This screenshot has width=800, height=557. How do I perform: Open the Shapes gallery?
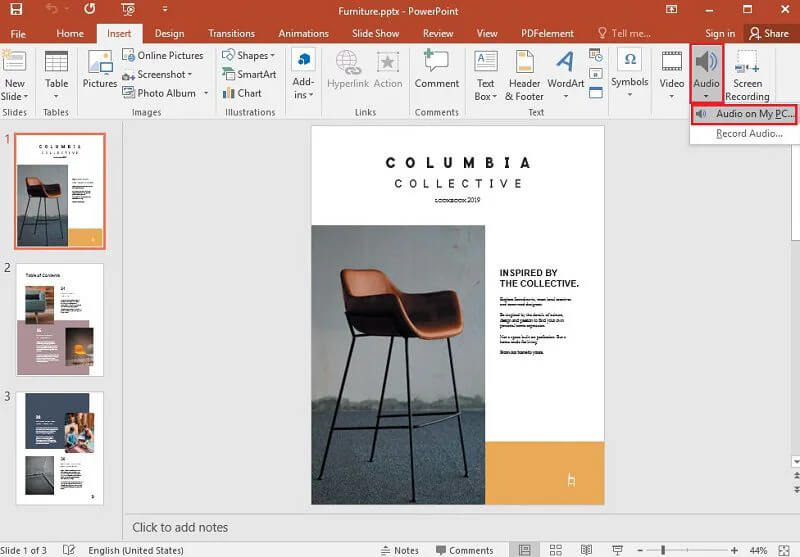click(x=248, y=55)
